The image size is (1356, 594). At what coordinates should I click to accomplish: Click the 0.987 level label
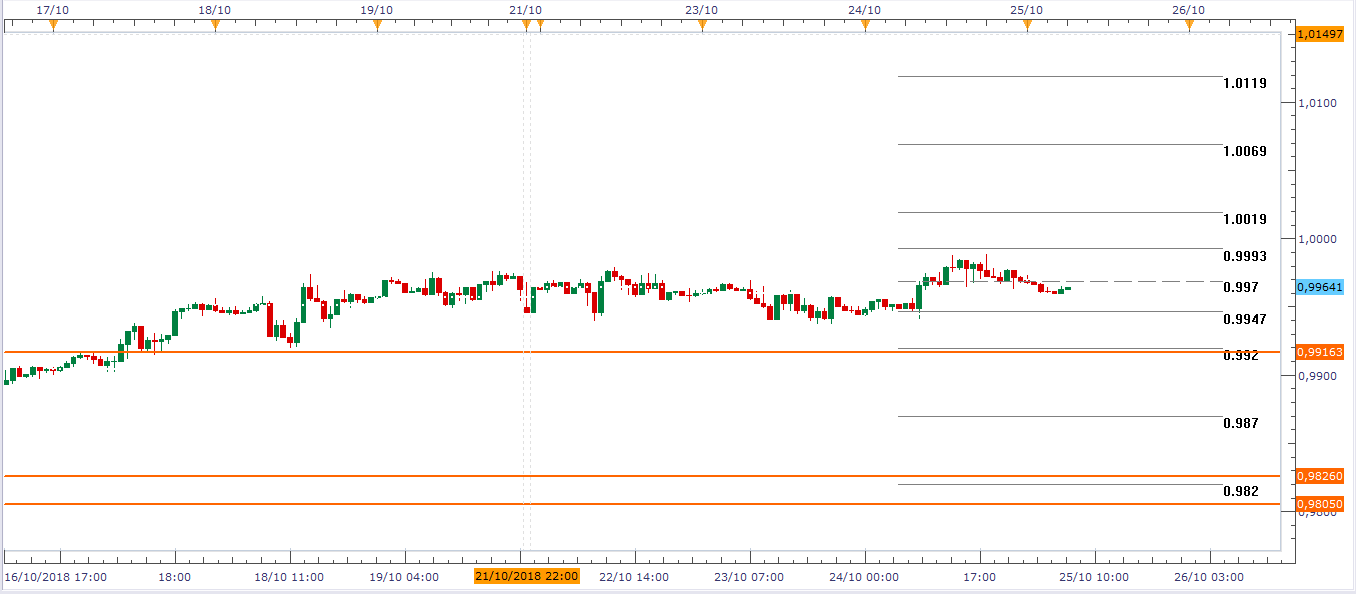click(1241, 423)
